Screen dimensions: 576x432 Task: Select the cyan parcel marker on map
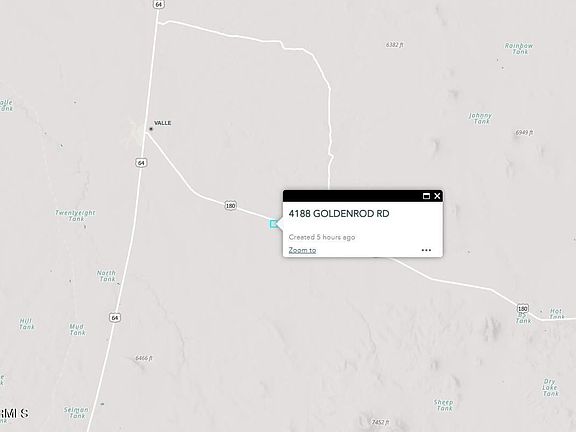pyautogui.click(x=273, y=224)
